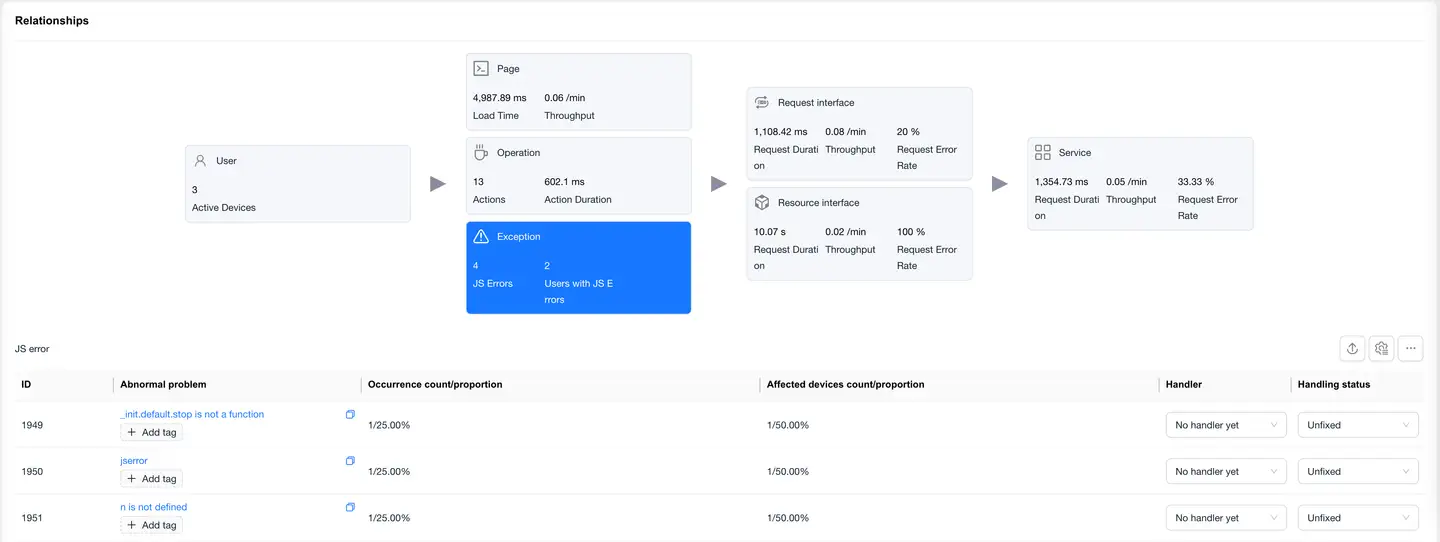1440x542 pixels.
Task: Copy the jserror problem name
Action: (350, 461)
